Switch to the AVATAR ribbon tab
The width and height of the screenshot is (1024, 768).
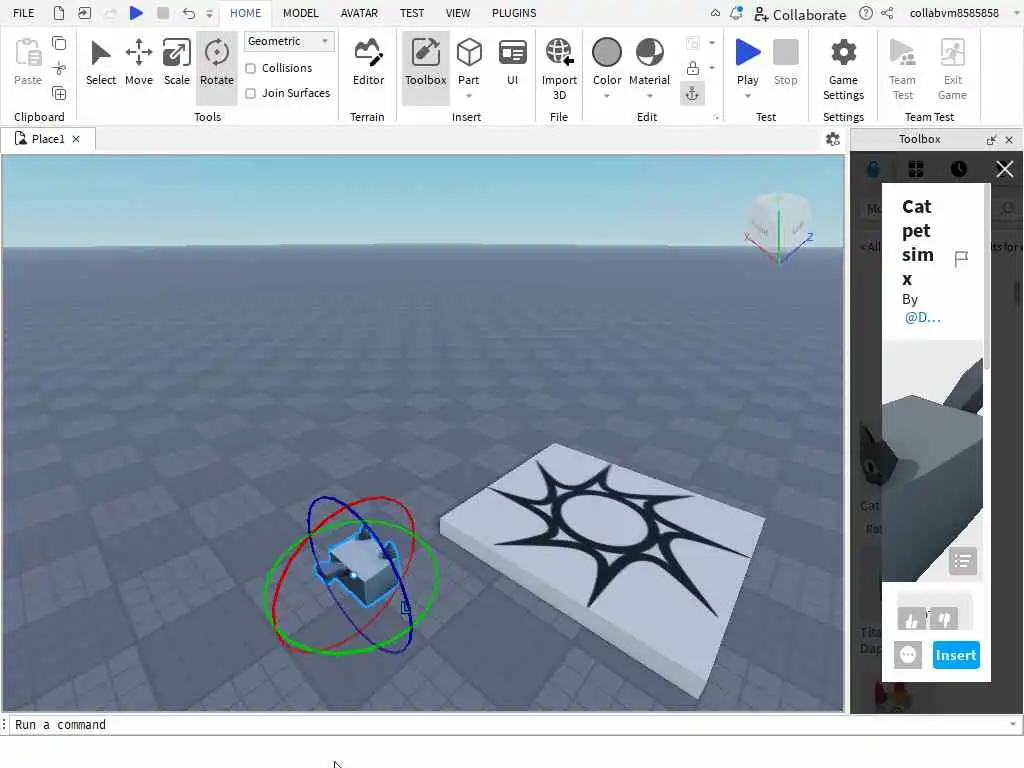[x=359, y=13]
